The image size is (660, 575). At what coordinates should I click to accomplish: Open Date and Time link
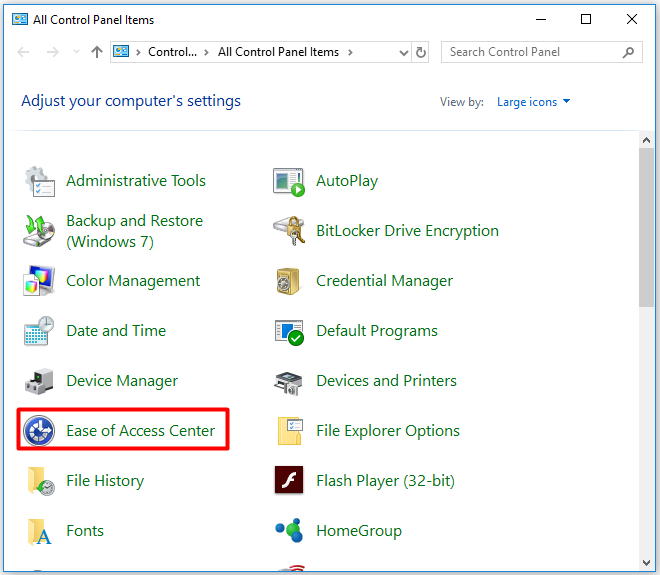pos(116,330)
